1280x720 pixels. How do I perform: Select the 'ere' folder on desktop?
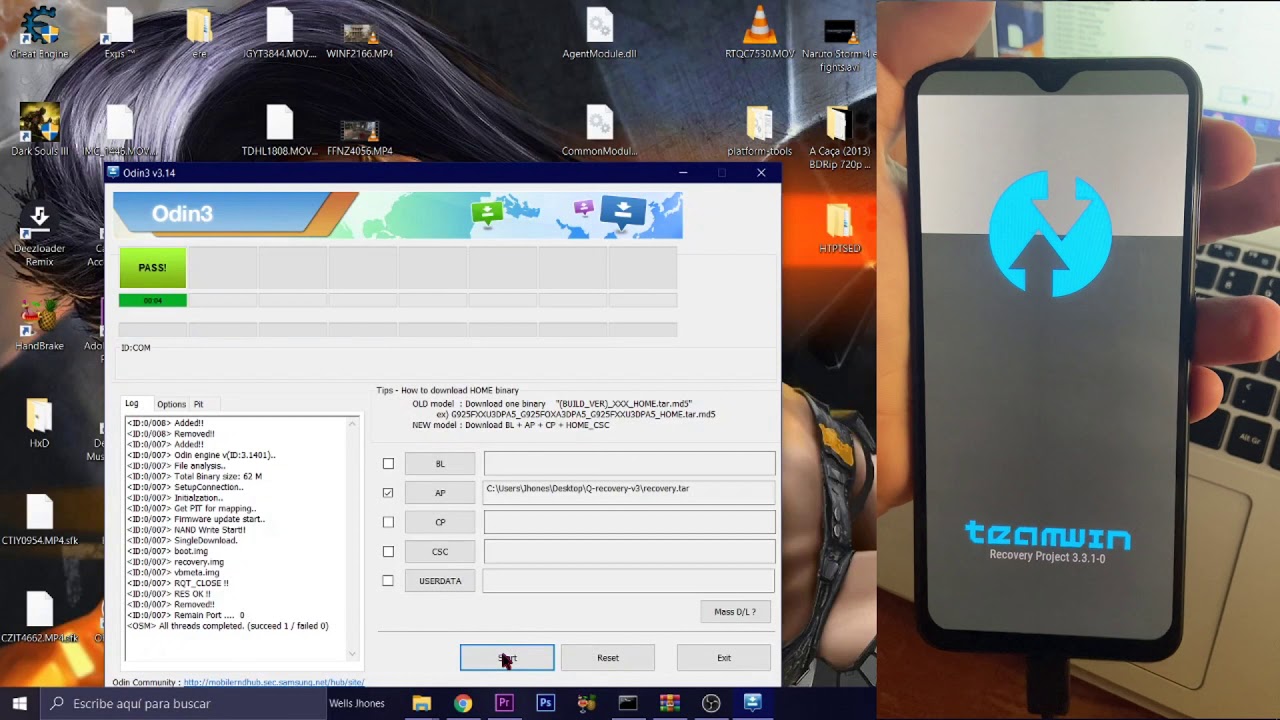point(199,33)
